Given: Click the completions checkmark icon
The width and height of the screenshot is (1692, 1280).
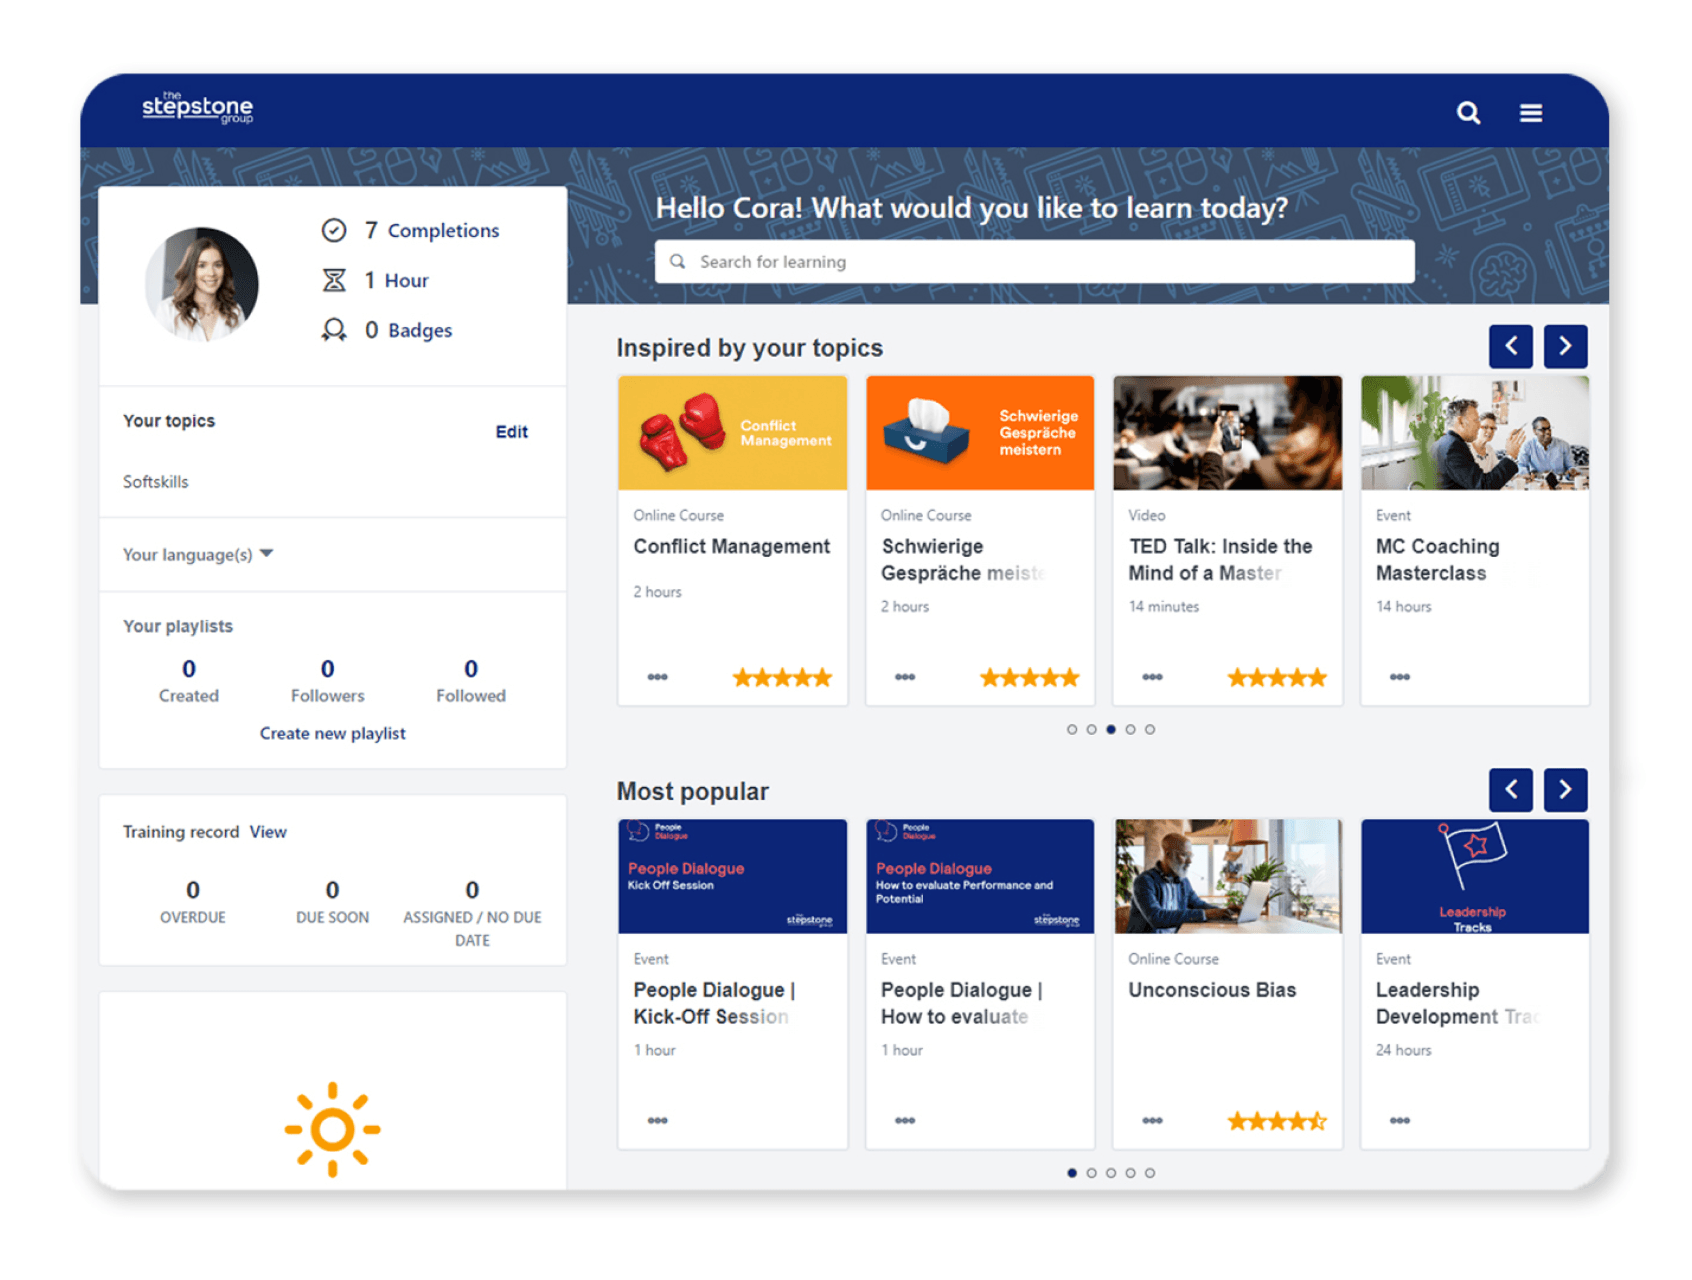Looking at the screenshot, I should click(334, 231).
